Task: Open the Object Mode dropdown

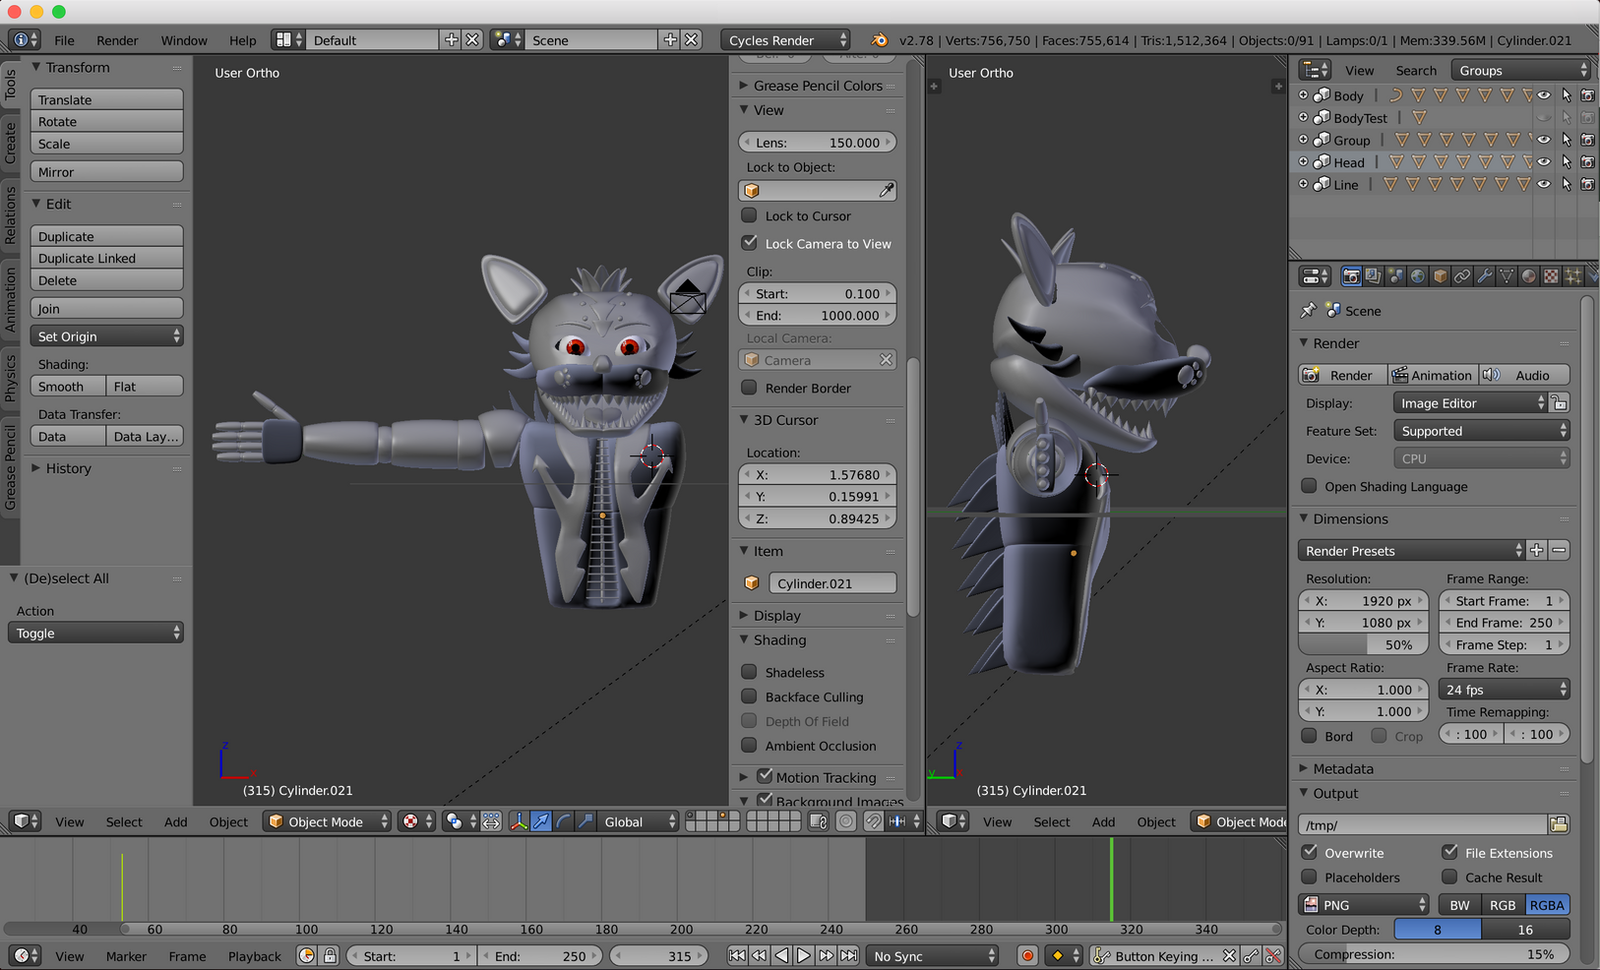Action: click(x=327, y=821)
